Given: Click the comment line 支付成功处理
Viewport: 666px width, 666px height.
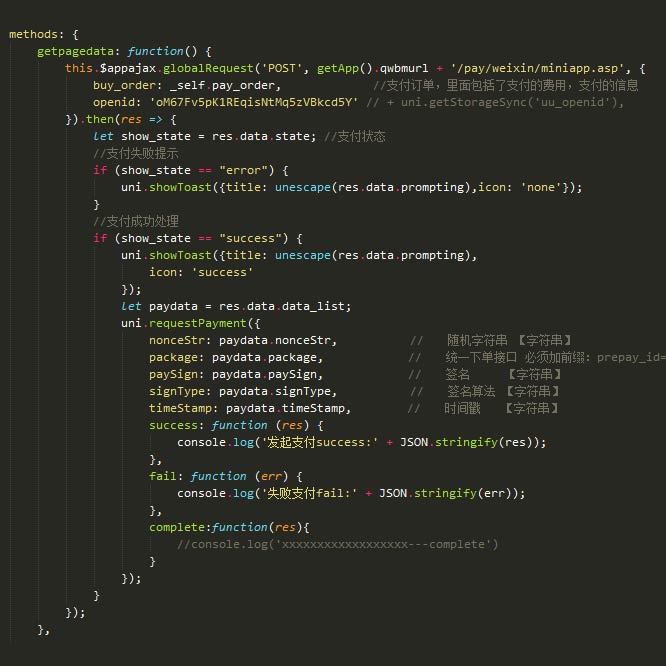Looking at the screenshot, I should [136, 221].
